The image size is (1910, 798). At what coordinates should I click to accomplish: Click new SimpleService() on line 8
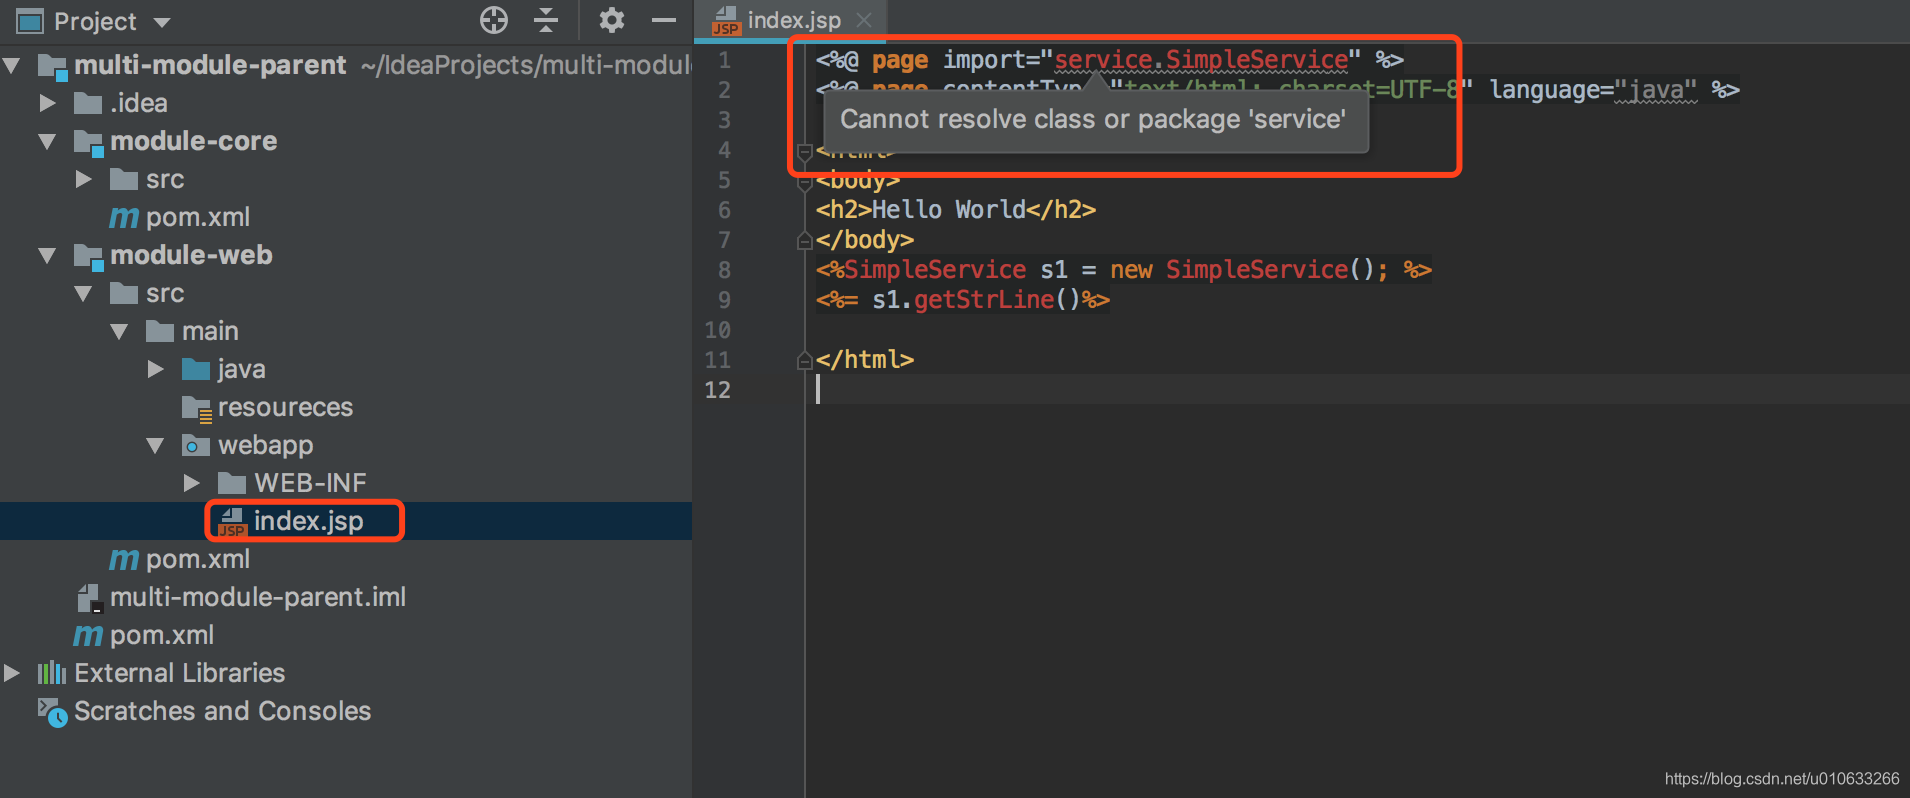coord(1242,270)
